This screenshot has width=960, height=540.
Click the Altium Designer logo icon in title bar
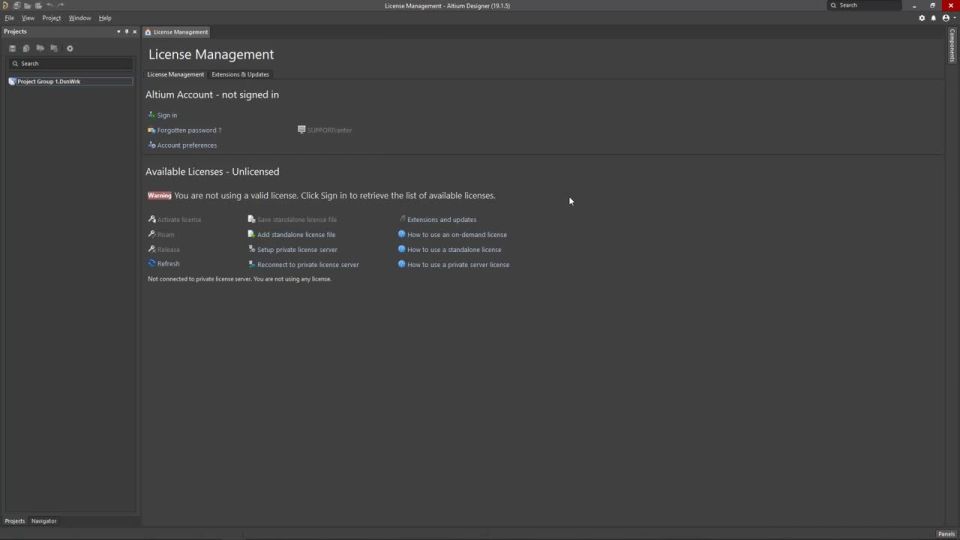point(6,6)
